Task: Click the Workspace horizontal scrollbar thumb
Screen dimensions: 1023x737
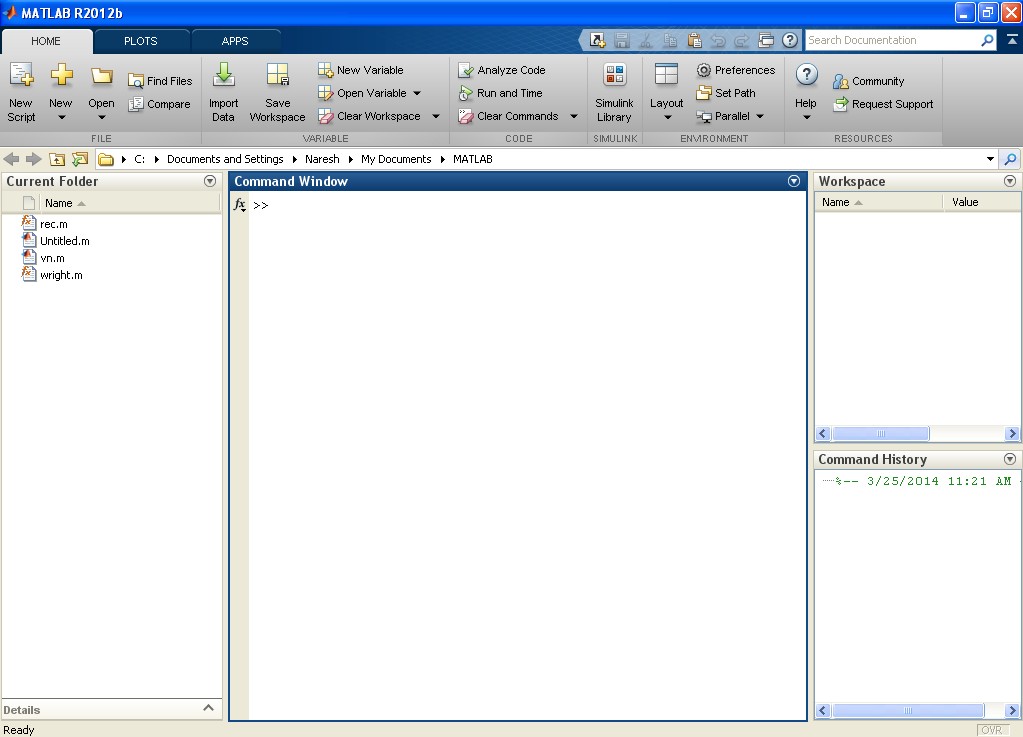Action: click(881, 434)
